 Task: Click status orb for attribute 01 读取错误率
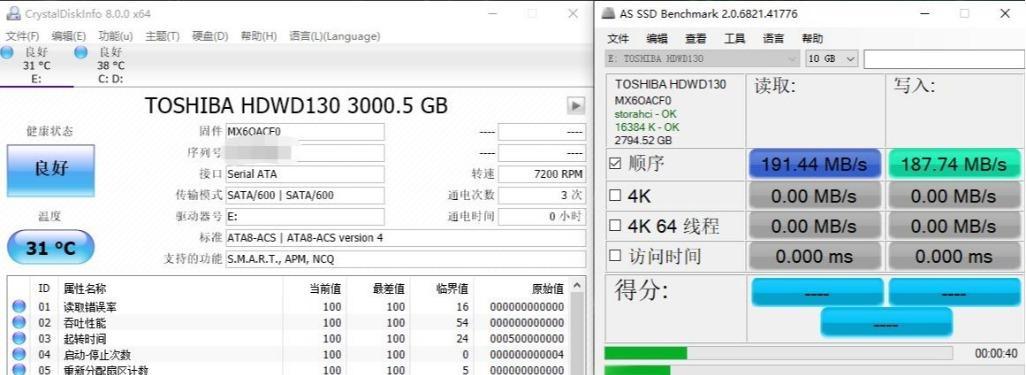coord(19,306)
